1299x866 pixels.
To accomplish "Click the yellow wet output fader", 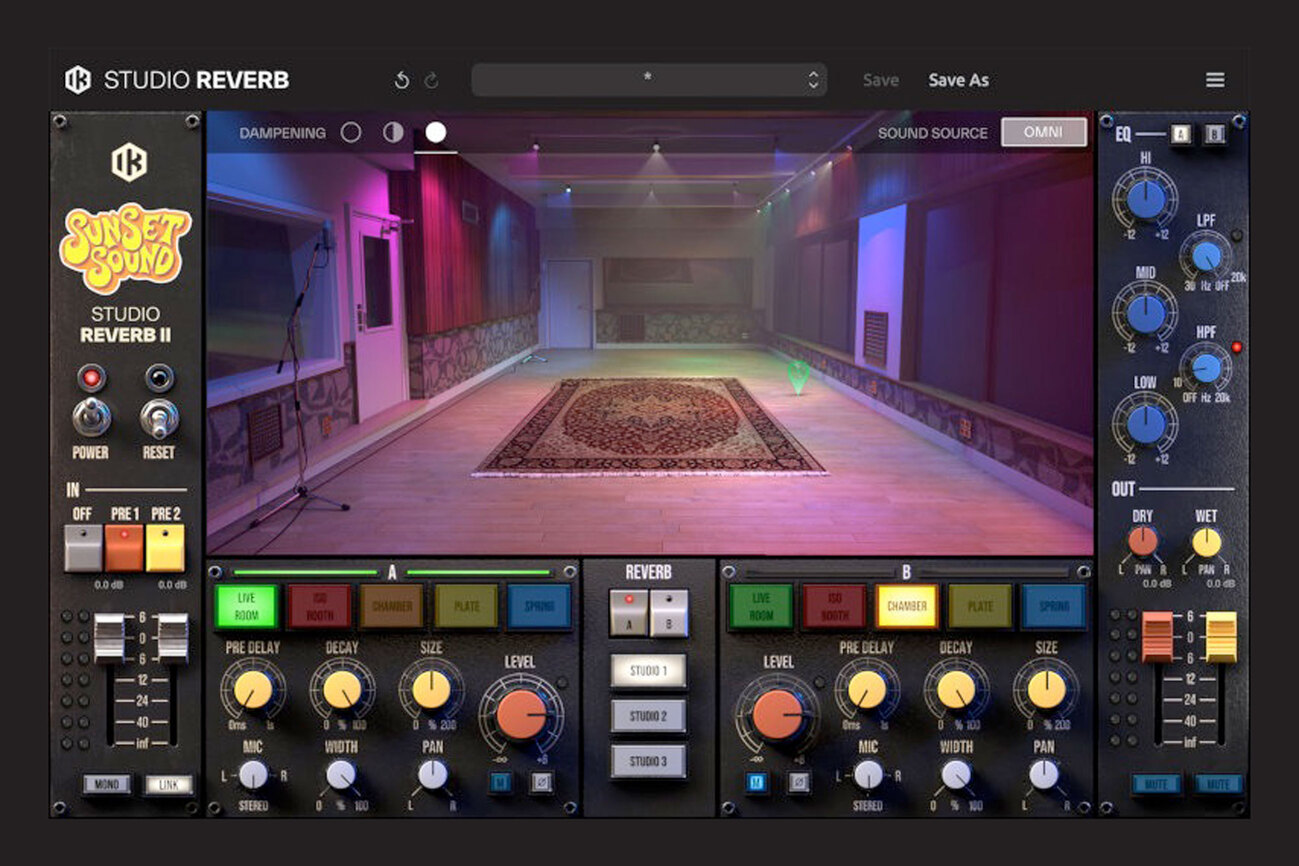I will click(x=1221, y=638).
